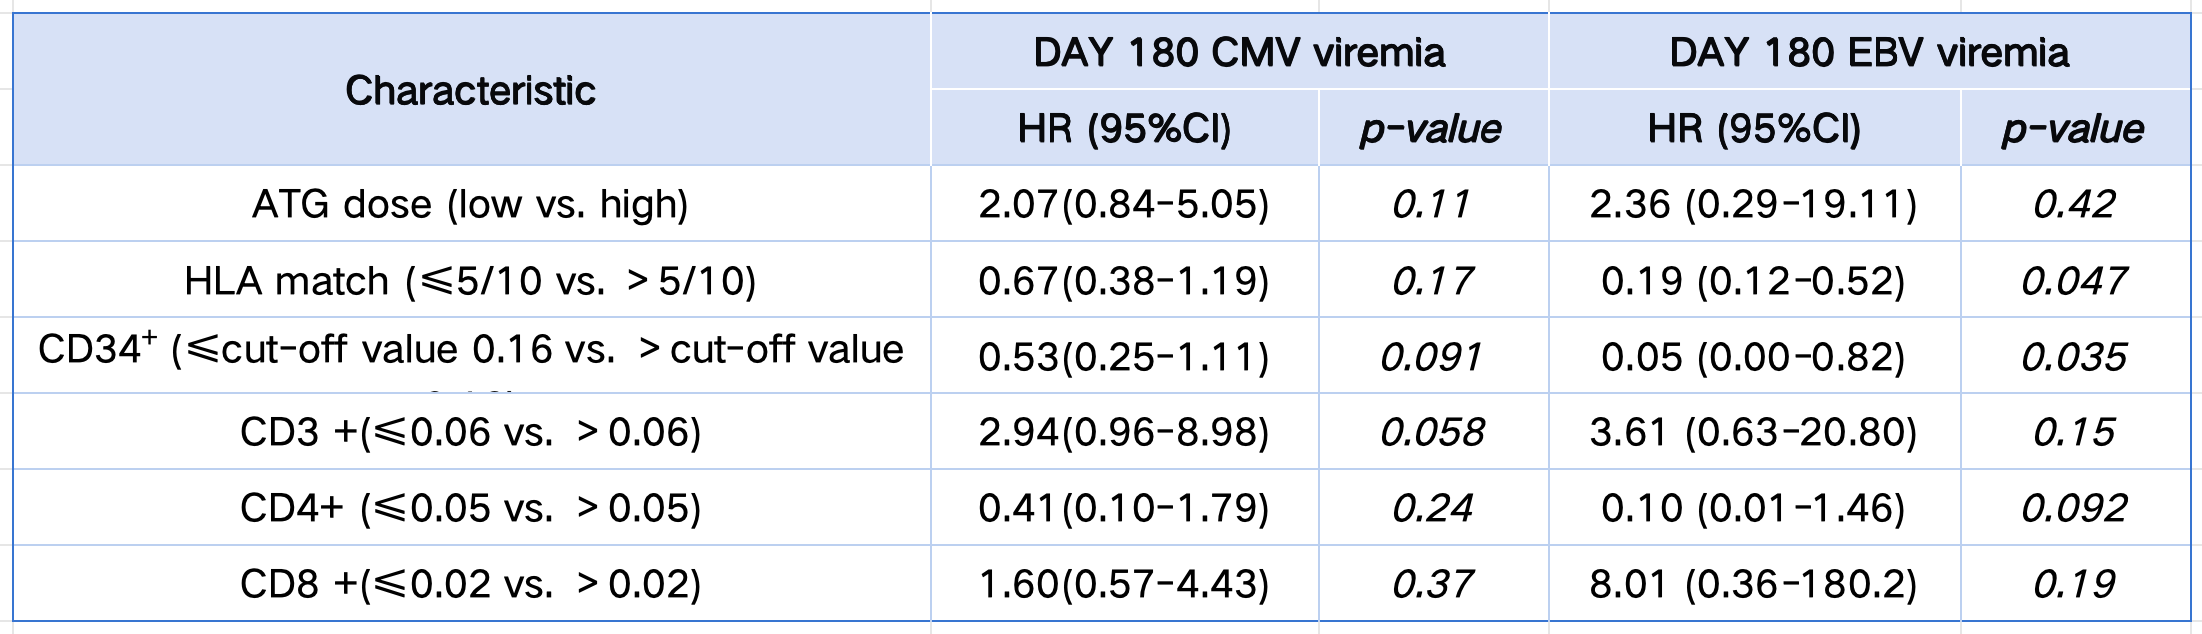Click the cell with 0.05 (0.00-0.82)
The image size is (2202, 634).
coord(1753,357)
